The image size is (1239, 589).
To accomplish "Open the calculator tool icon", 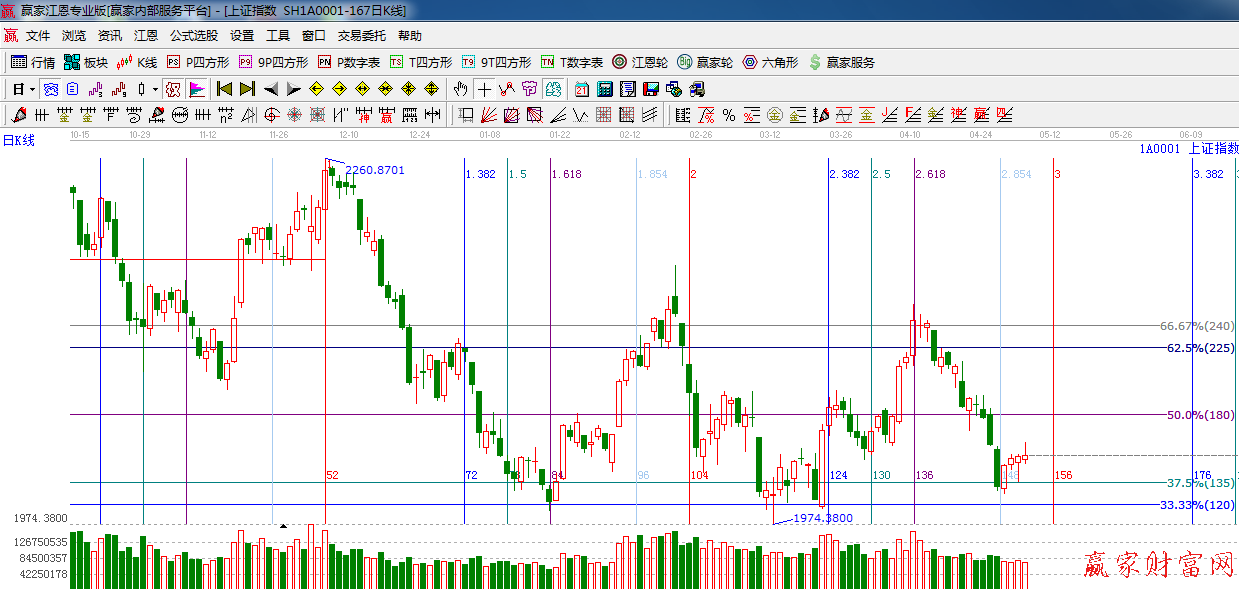I will (604, 89).
